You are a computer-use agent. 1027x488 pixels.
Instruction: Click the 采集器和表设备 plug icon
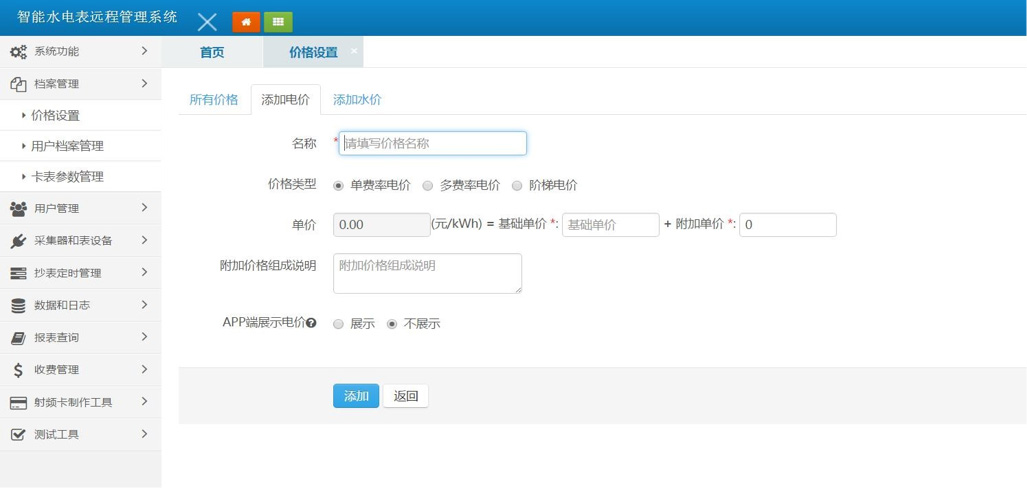[18, 241]
